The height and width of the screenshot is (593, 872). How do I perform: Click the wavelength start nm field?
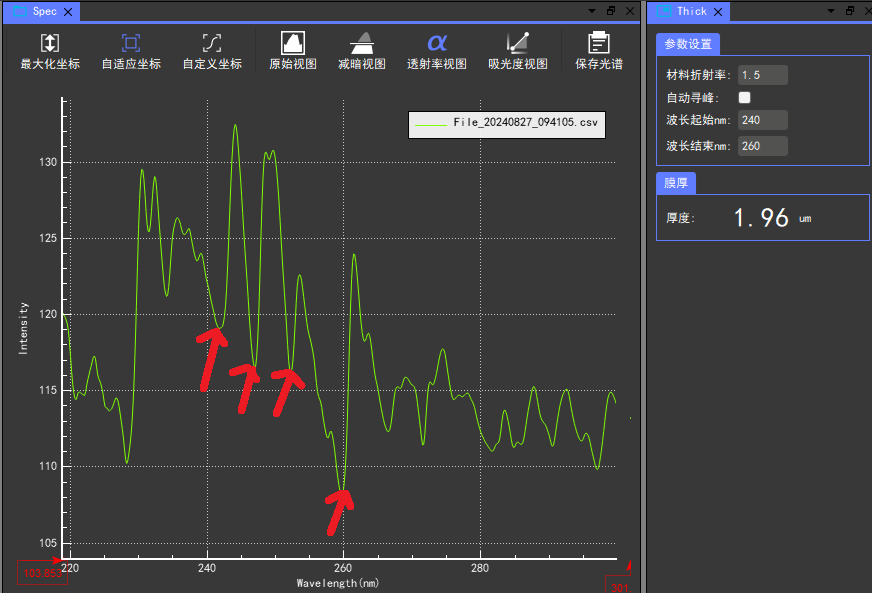tap(762, 120)
